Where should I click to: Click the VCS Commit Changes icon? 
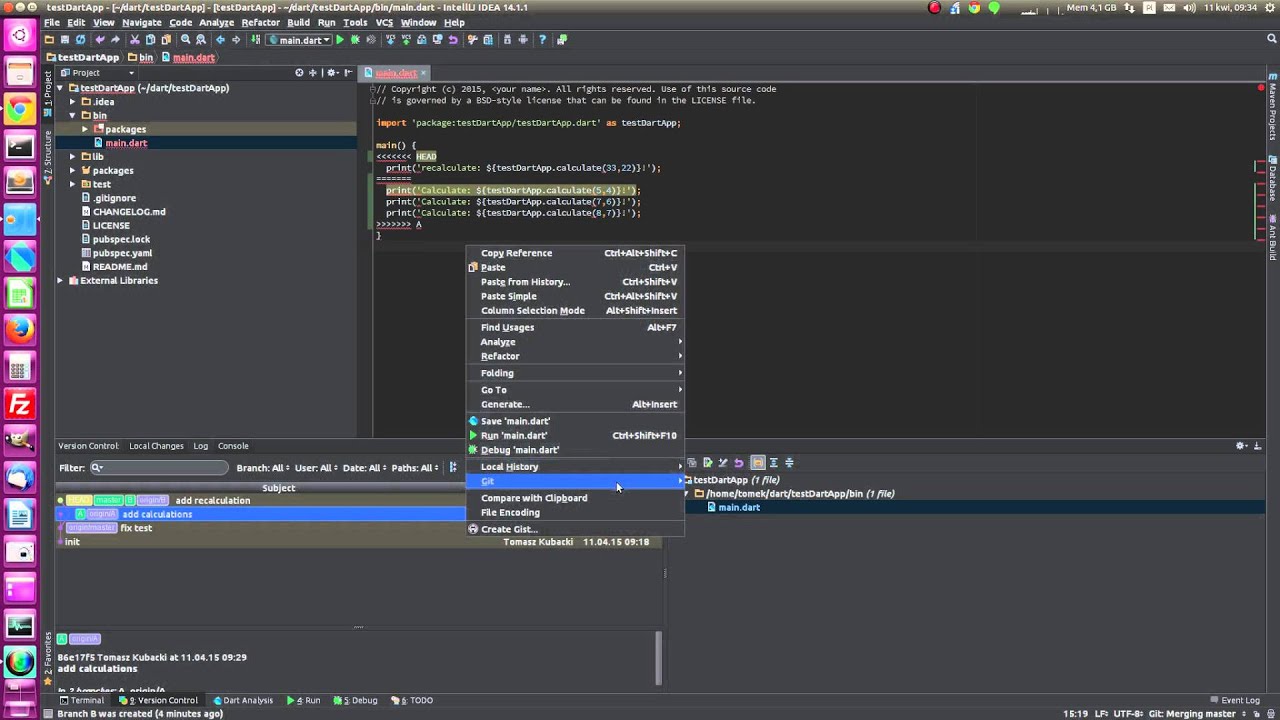click(x=406, y=40)
